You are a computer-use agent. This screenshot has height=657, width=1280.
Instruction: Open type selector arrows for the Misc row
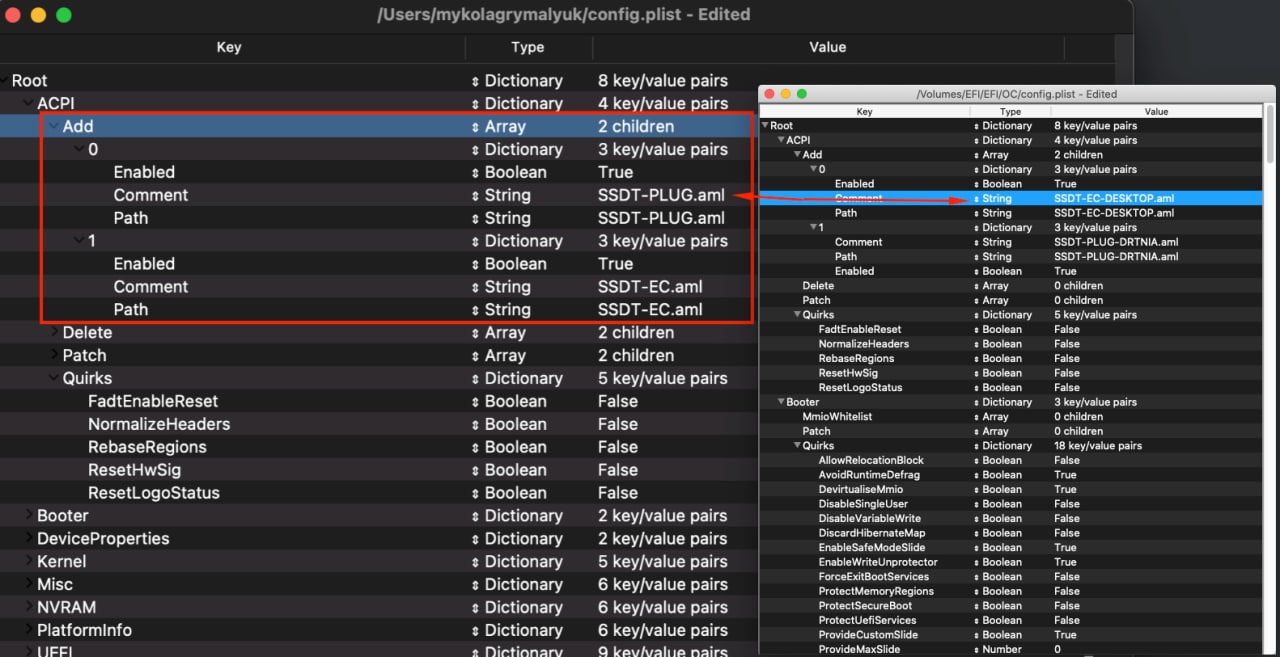(x=476, y=585)
